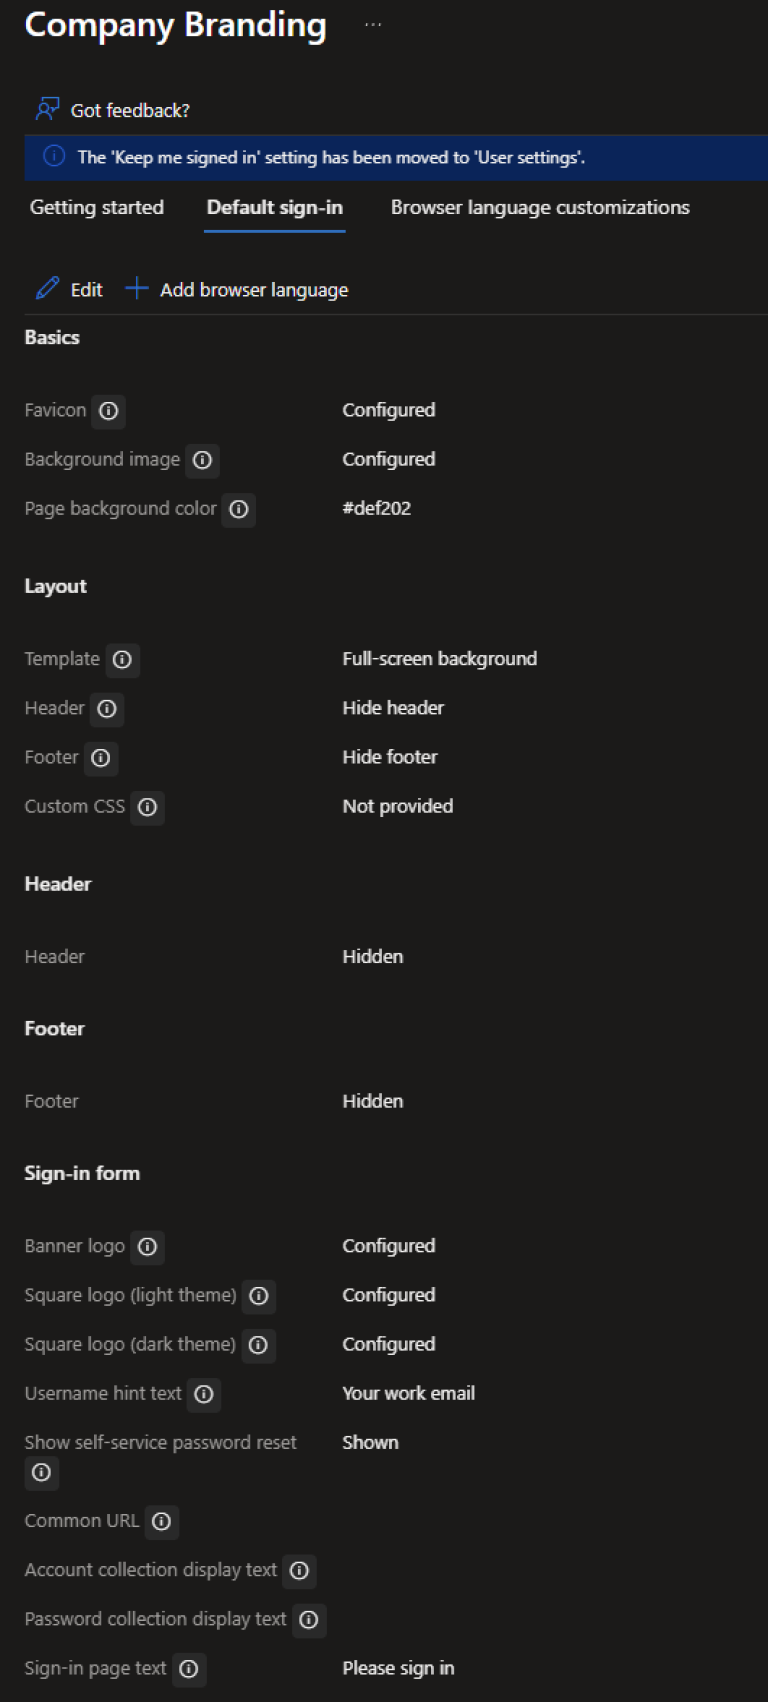Open Browser language customizations tab
The image size is (768, 1702).
click(540, 208)
